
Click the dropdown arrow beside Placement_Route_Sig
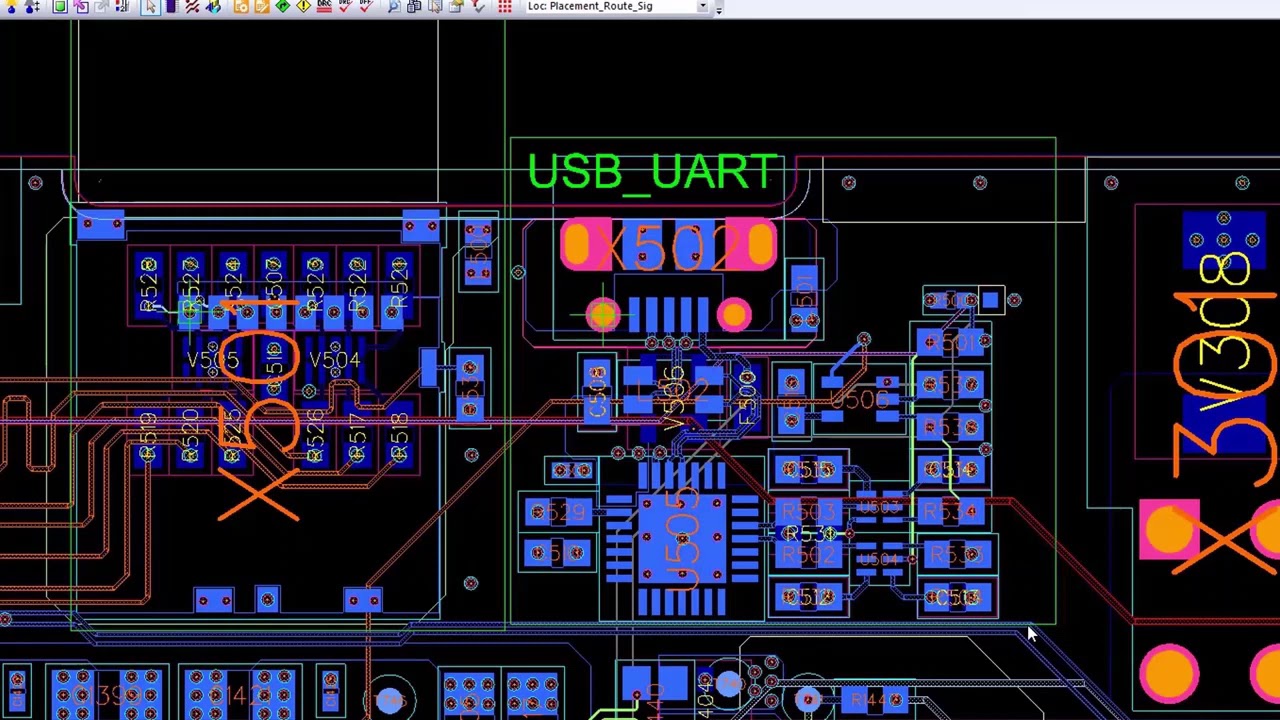tap(702, 6)
